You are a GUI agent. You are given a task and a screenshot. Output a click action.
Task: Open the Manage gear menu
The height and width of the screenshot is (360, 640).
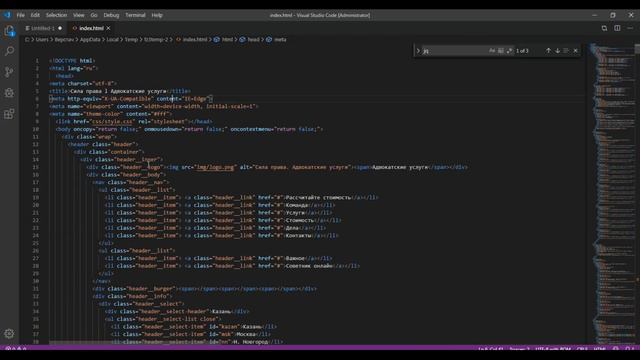click(x=9, y=333)
